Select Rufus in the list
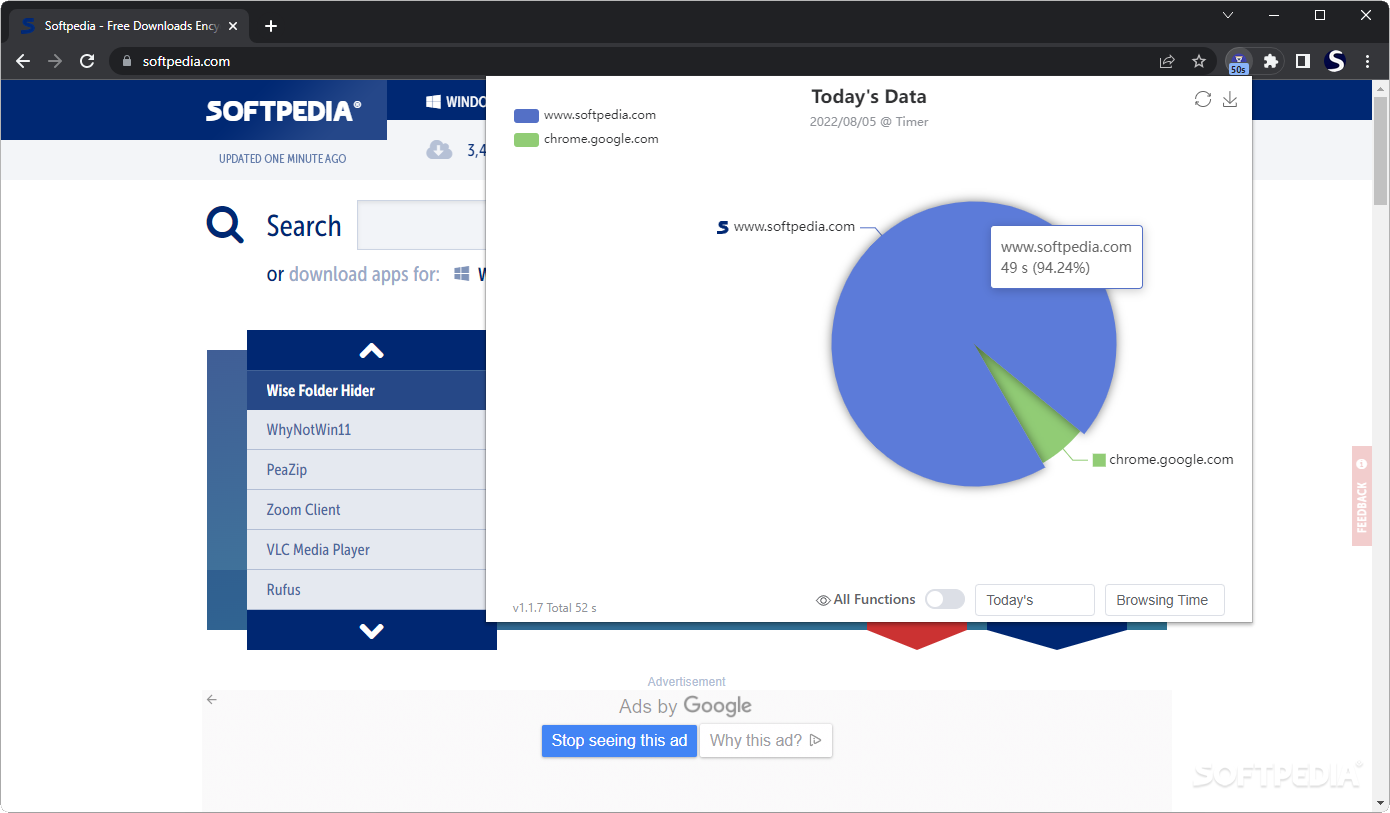The height and width of the screenshot is (813, 1390). click(366, 590)
